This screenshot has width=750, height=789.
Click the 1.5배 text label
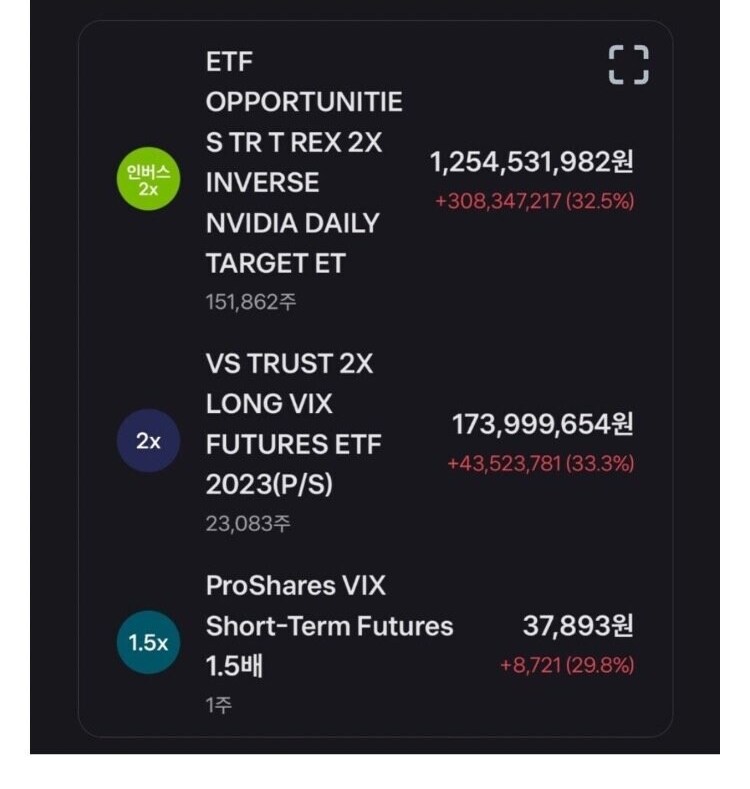(x=234, y=666)
